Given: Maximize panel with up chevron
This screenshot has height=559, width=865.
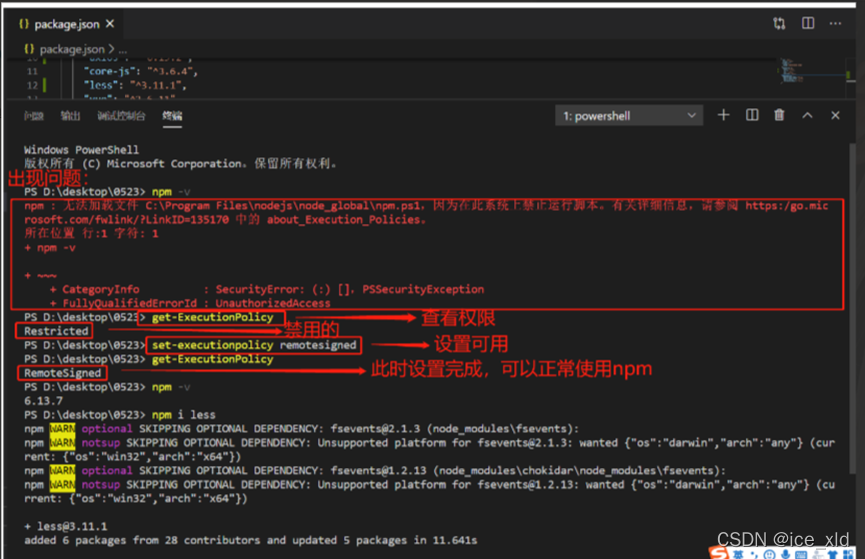Looking at the screenshot, I should (x=807, y=115).
